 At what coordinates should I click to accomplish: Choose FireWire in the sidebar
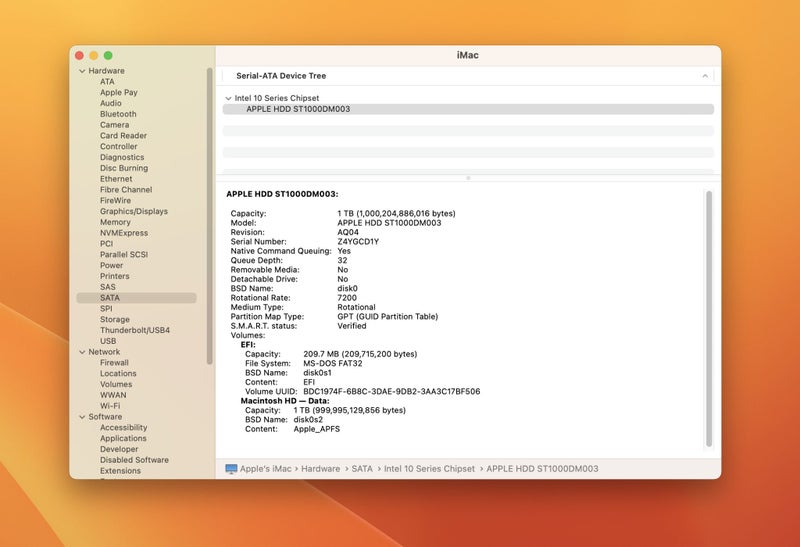tap(115, 201)
